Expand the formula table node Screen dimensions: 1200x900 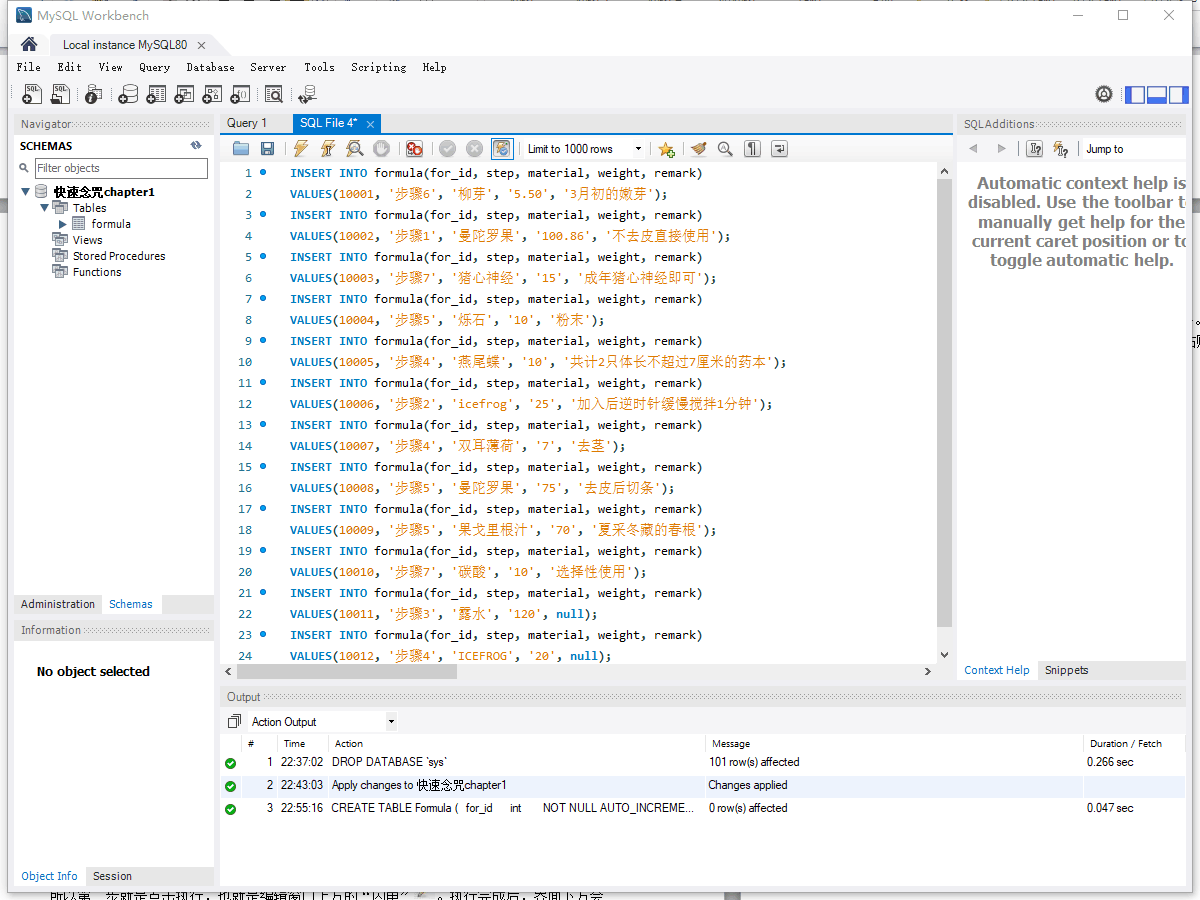coord(63,224)
